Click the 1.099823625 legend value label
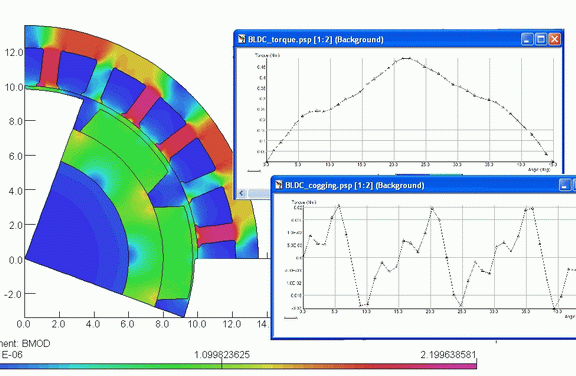Viewport: 576px width, 376px height. 222,355
